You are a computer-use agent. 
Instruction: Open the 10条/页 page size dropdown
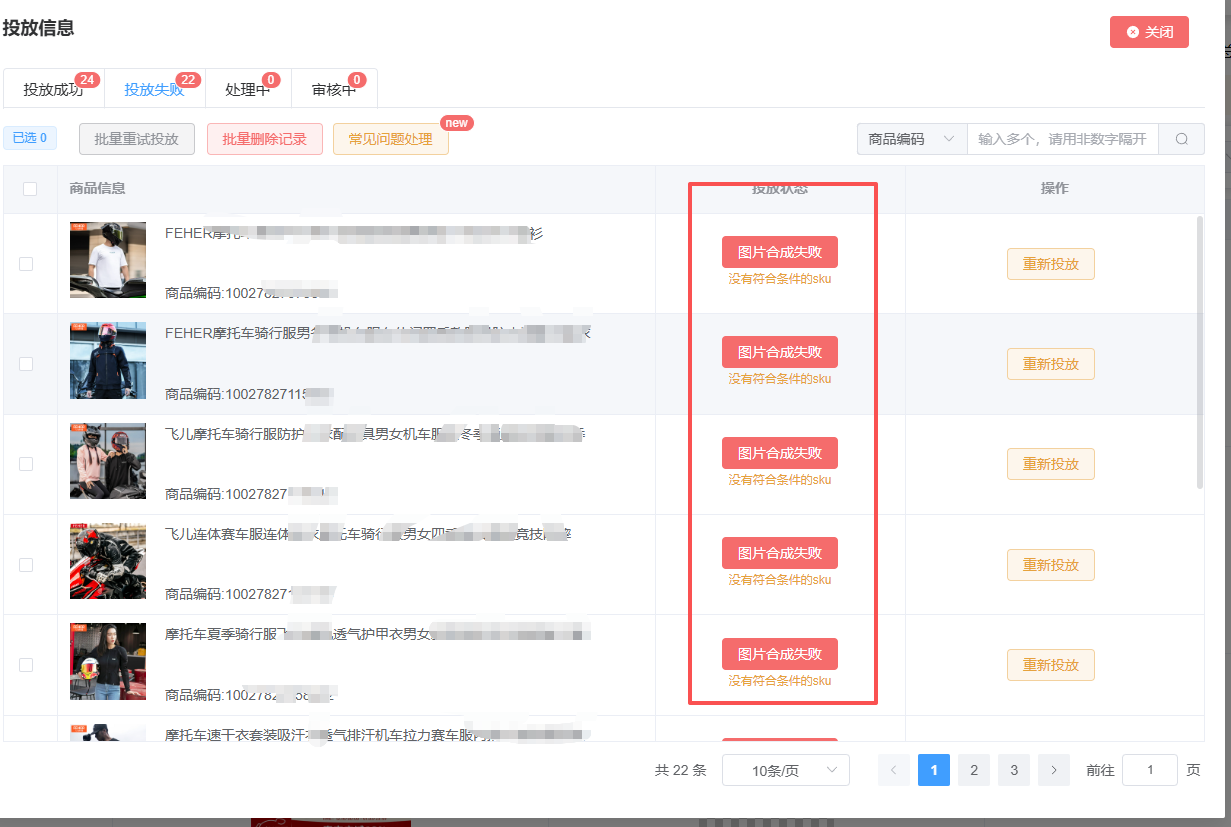click(x=785, y=770)
